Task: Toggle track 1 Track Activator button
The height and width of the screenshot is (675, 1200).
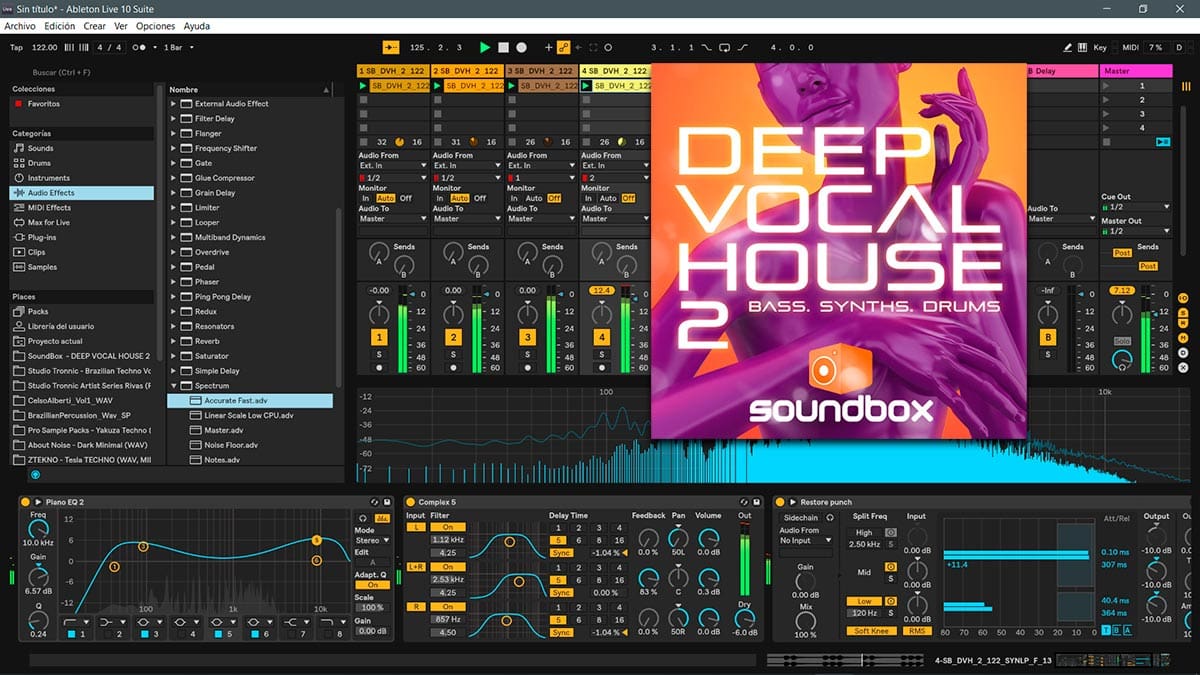Action: (x=378, y=338)
